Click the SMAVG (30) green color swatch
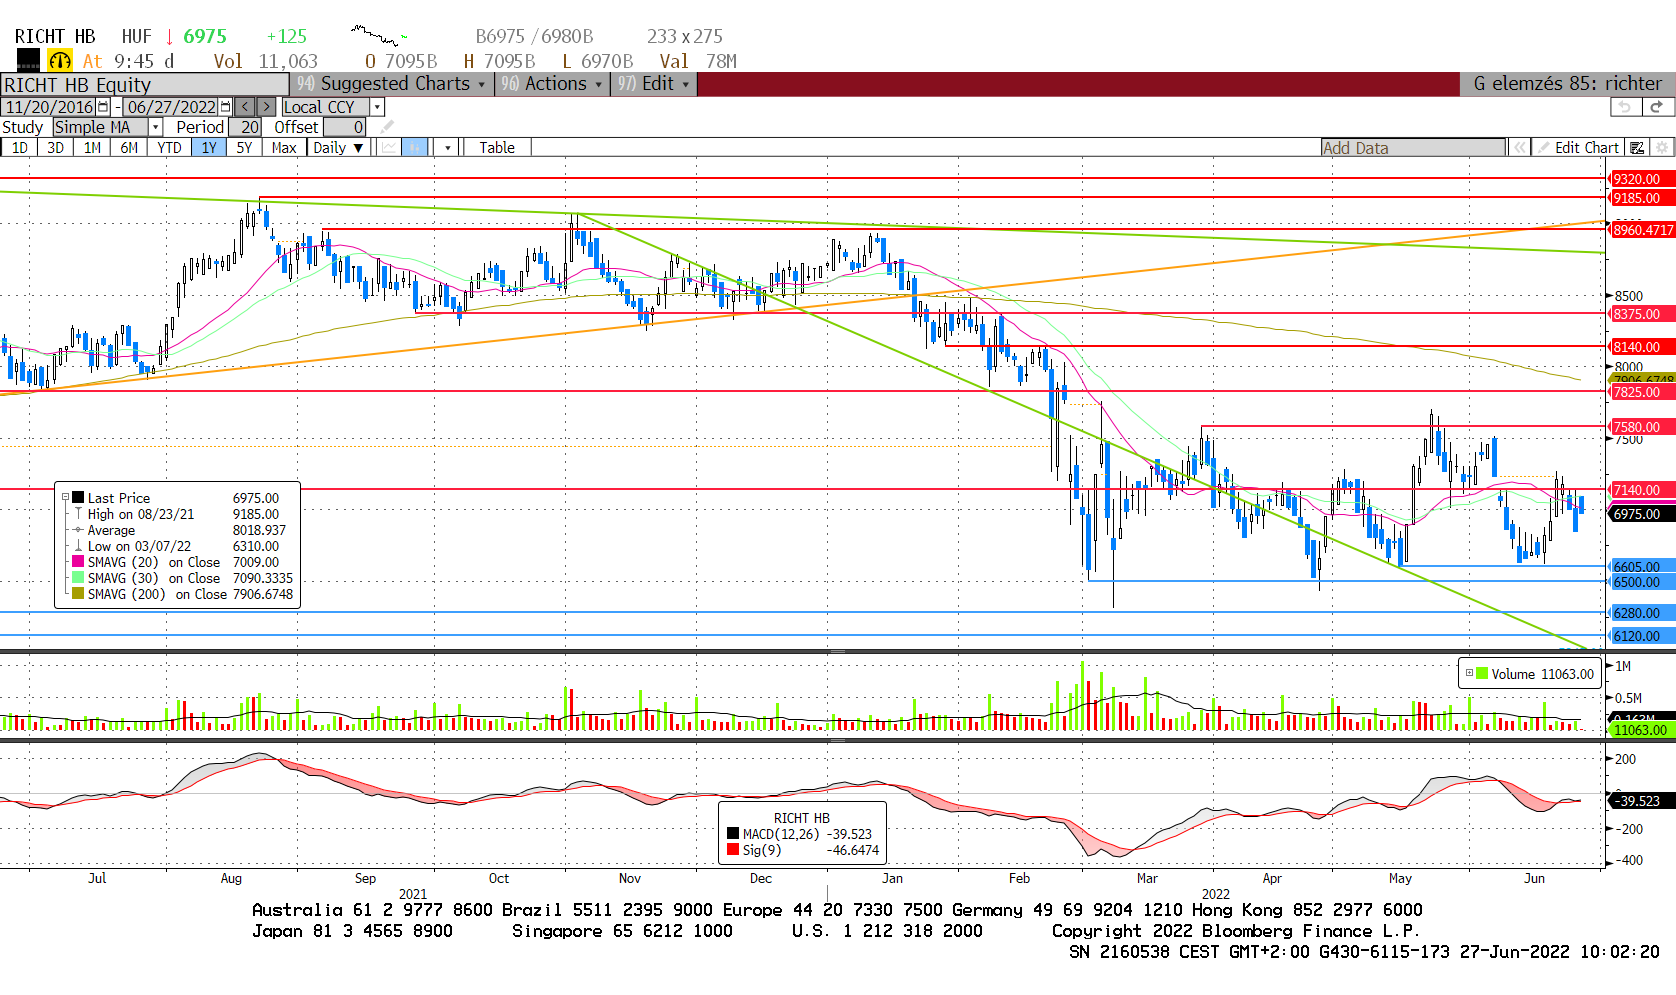Screen dimensions: 1676x995 (78, 578)
